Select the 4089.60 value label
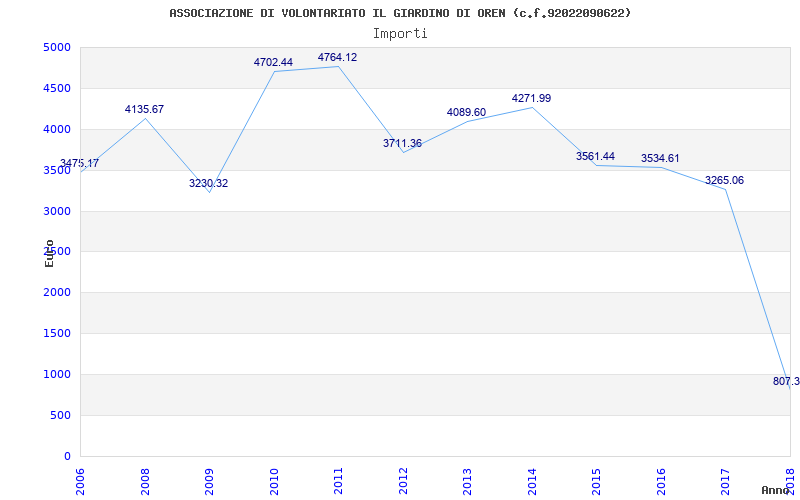 (466, 112)
